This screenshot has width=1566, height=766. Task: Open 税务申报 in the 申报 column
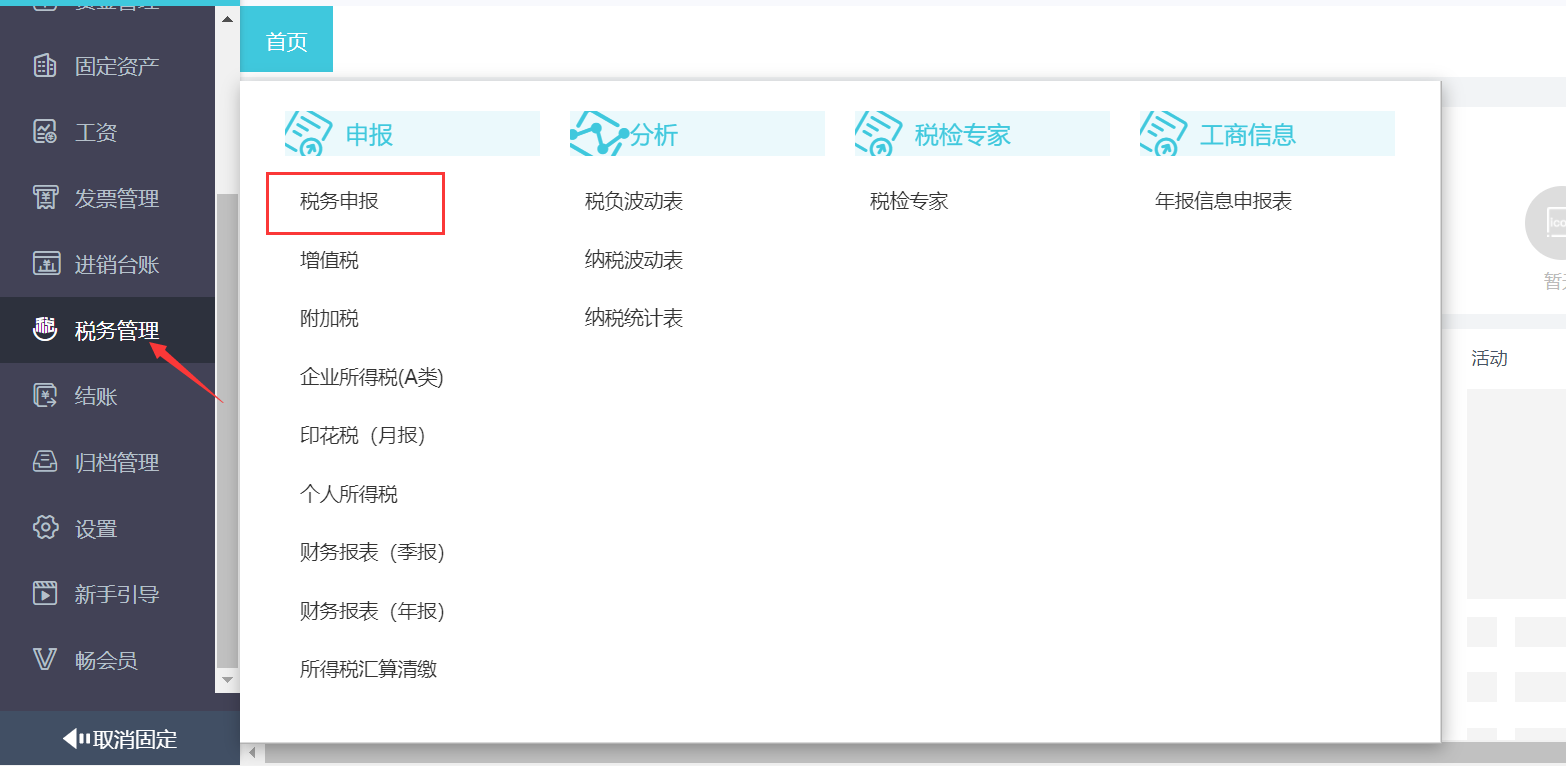click(340, 202)
